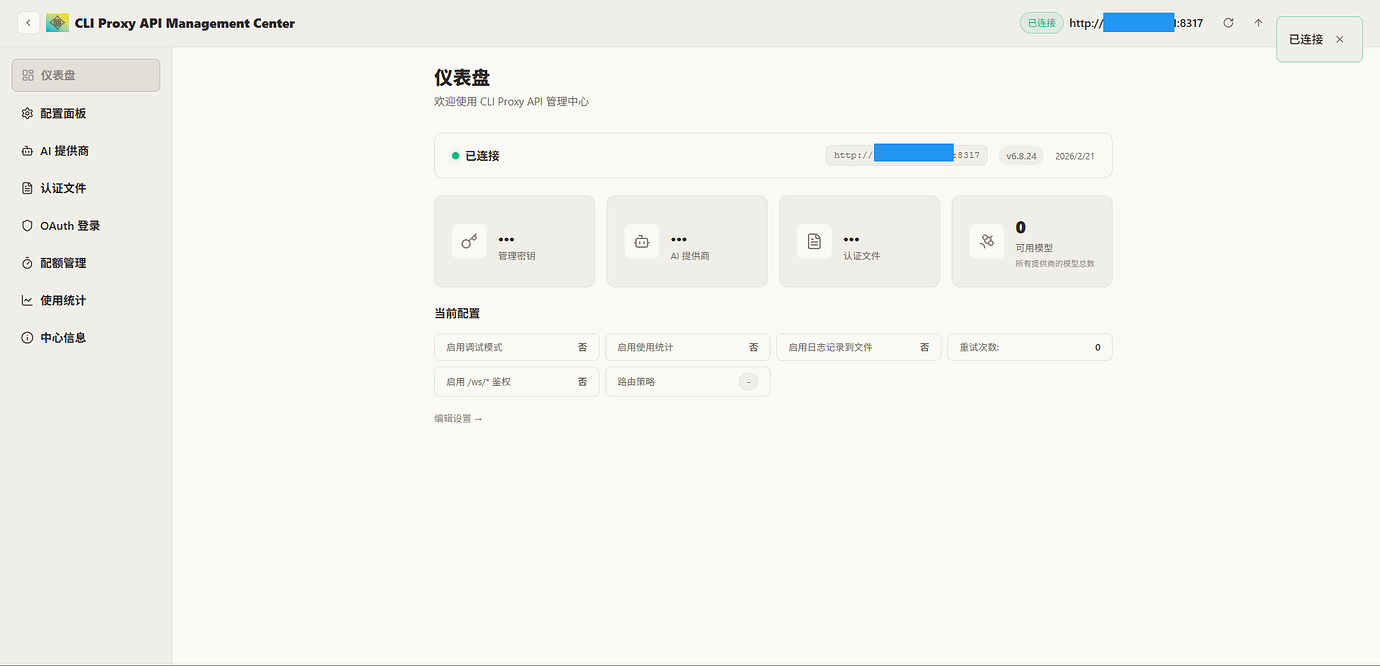The height and width of the screenshot is (666, 1380).
Task: Click the 仪表盘 grid icon in the sidebar
Action: [28, 75]
